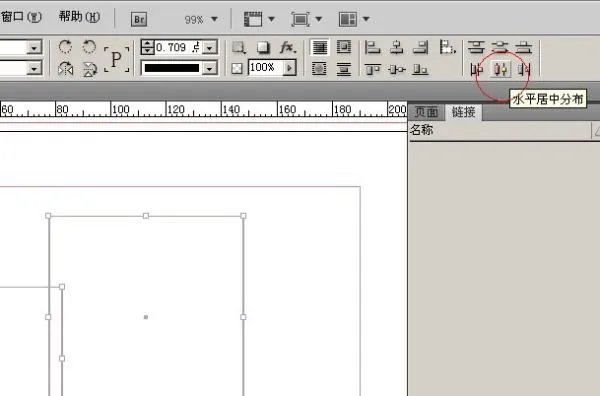Align left edges of selected objects
600x396 pixels.
[x=372, y=47]
